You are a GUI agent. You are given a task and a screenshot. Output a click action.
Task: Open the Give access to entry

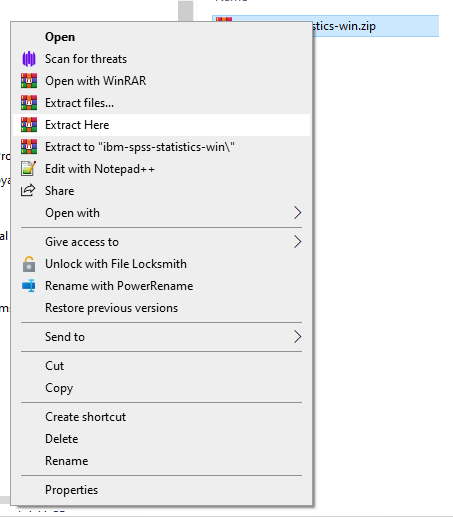tap(161, 242)
